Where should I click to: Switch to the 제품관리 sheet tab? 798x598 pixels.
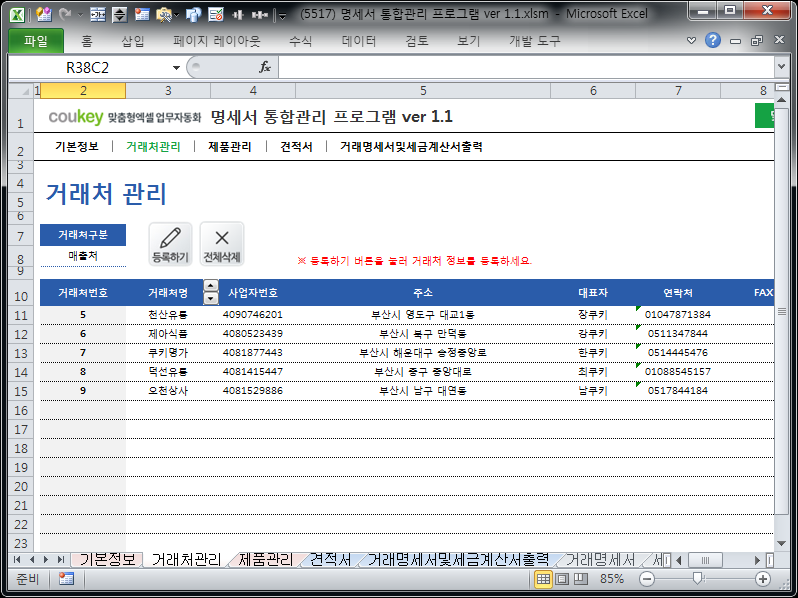coord(266,560)
